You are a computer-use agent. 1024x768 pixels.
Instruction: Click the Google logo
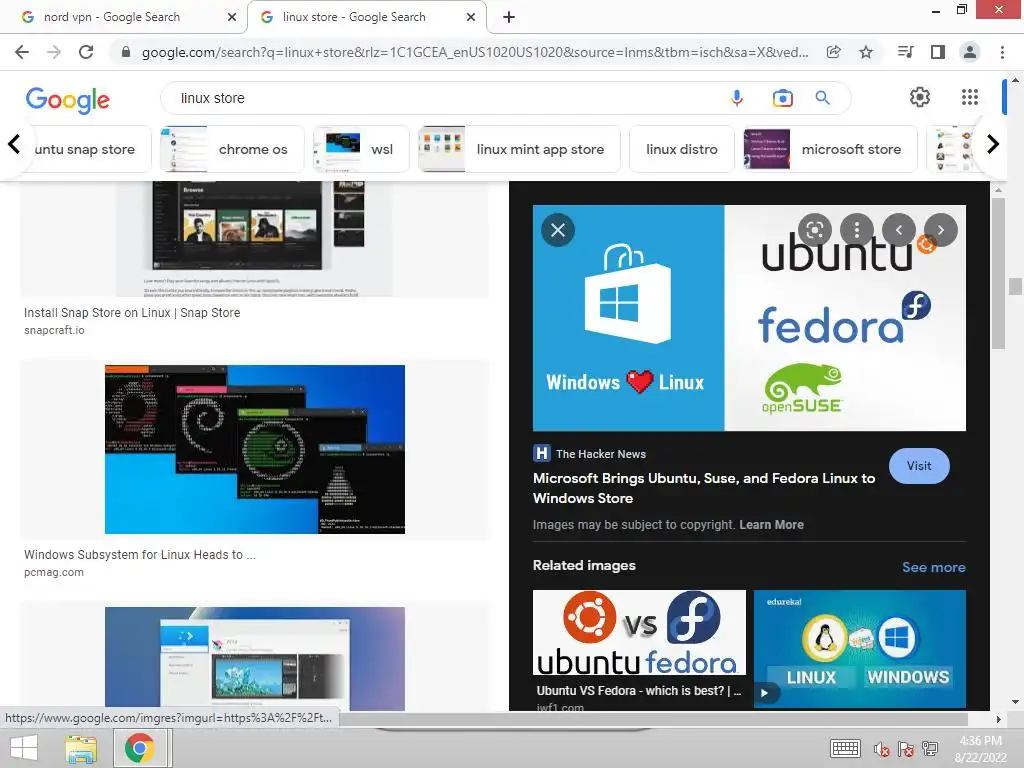68,99
